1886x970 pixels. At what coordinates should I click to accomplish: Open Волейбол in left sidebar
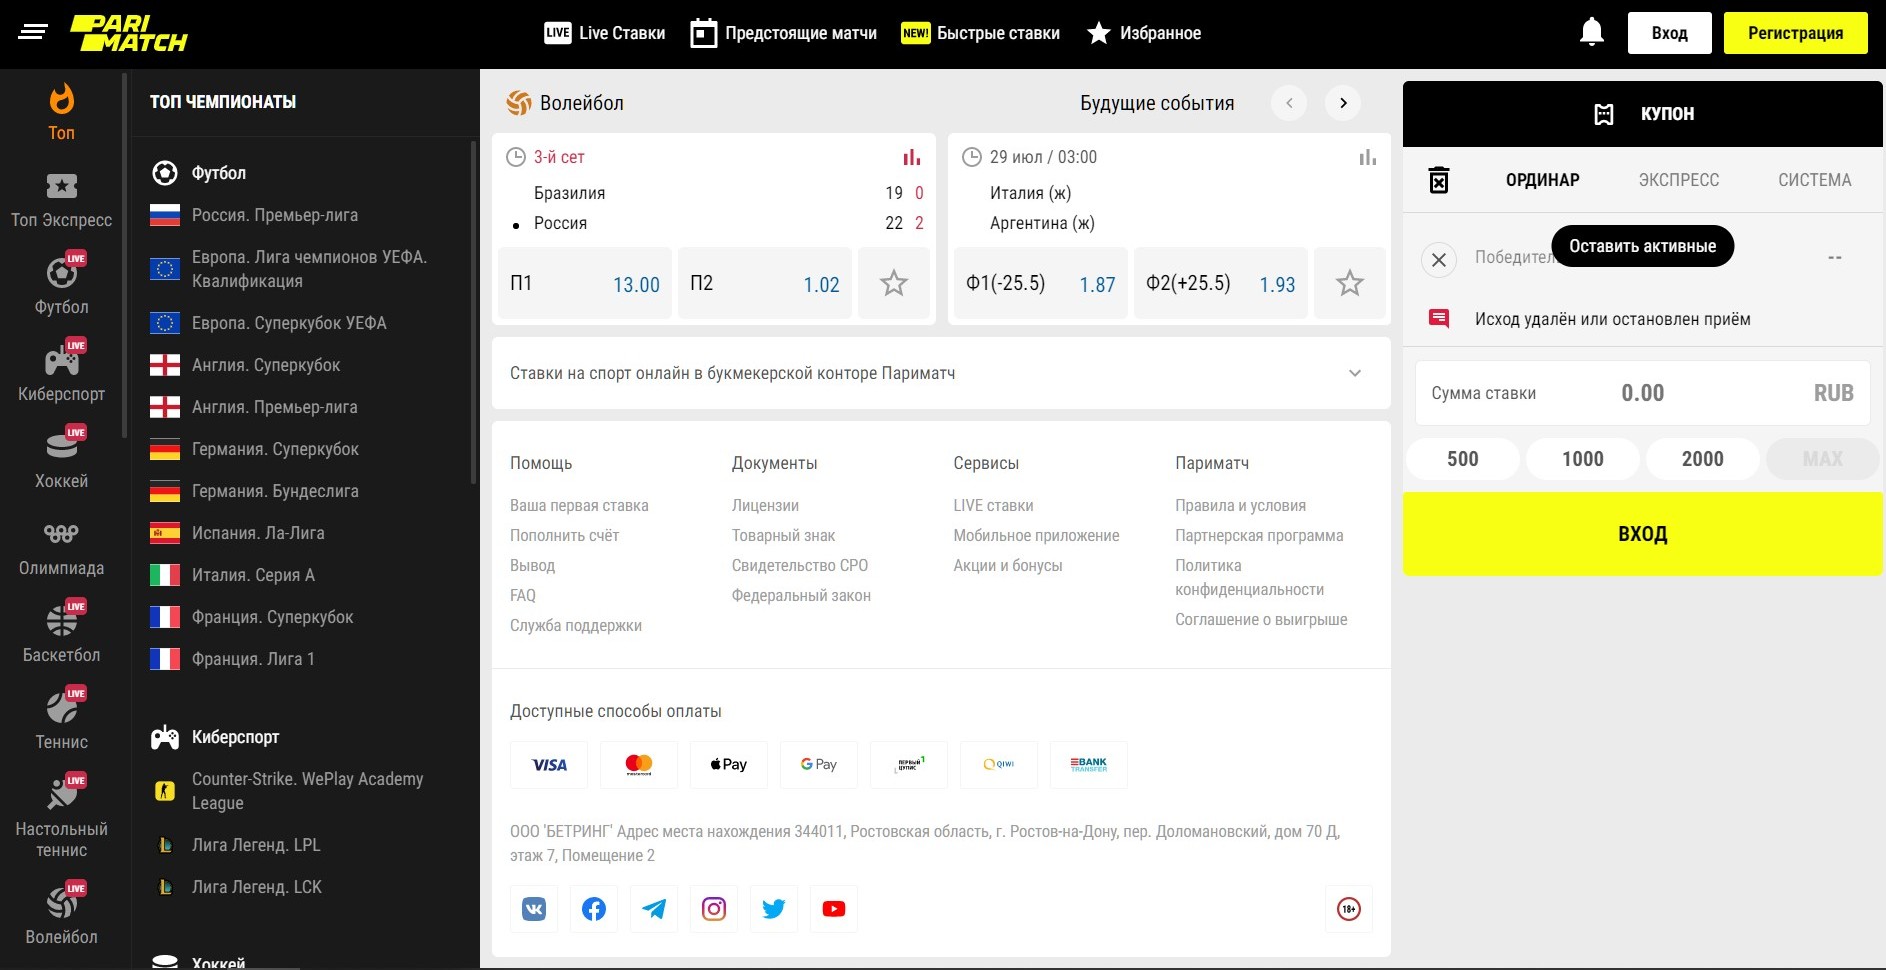point(62,914)
